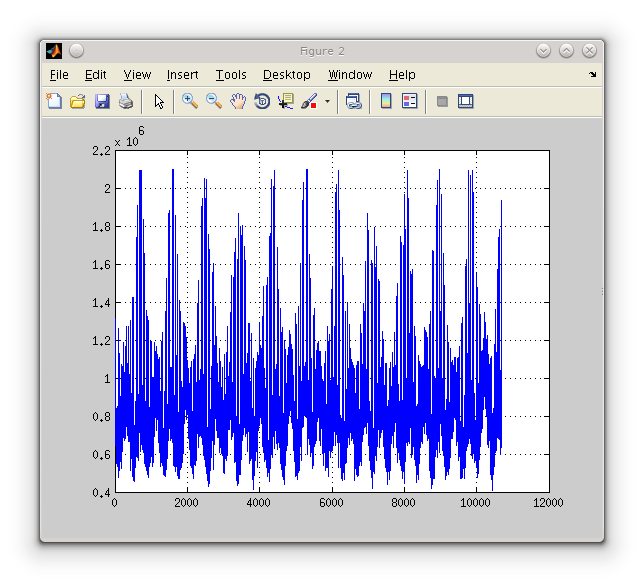Print the figure via printer icon

coord(126,101)
